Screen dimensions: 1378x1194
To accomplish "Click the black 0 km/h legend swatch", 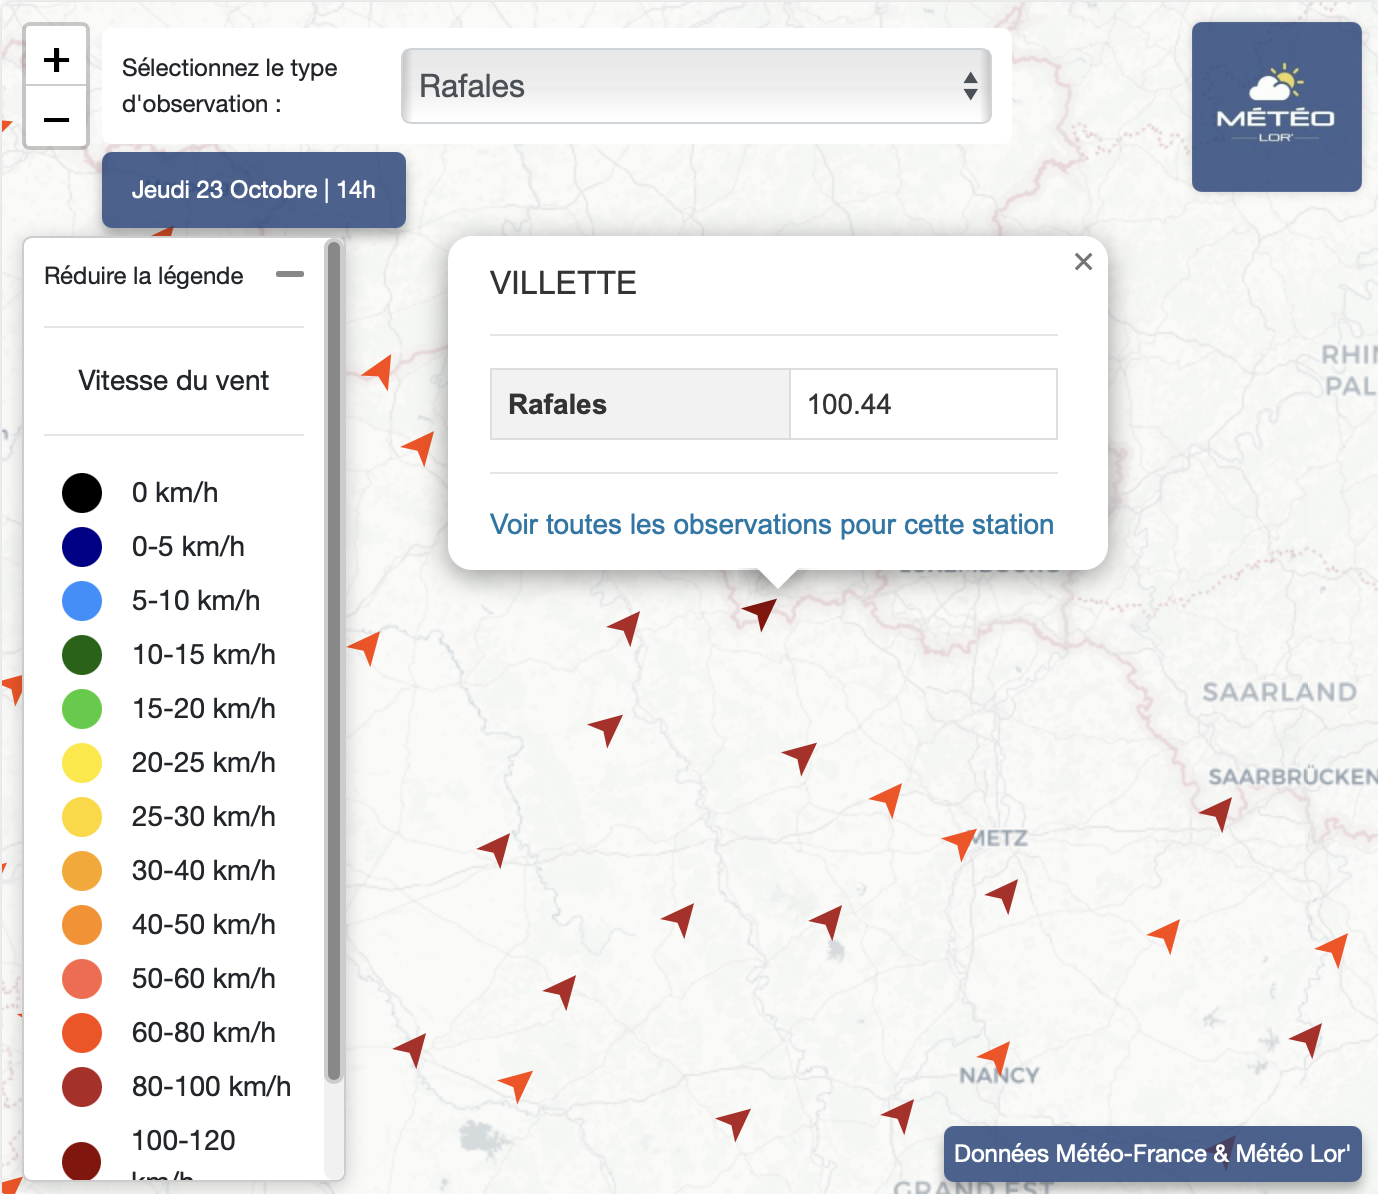I will pyautogui.click(x=82, y=493).
